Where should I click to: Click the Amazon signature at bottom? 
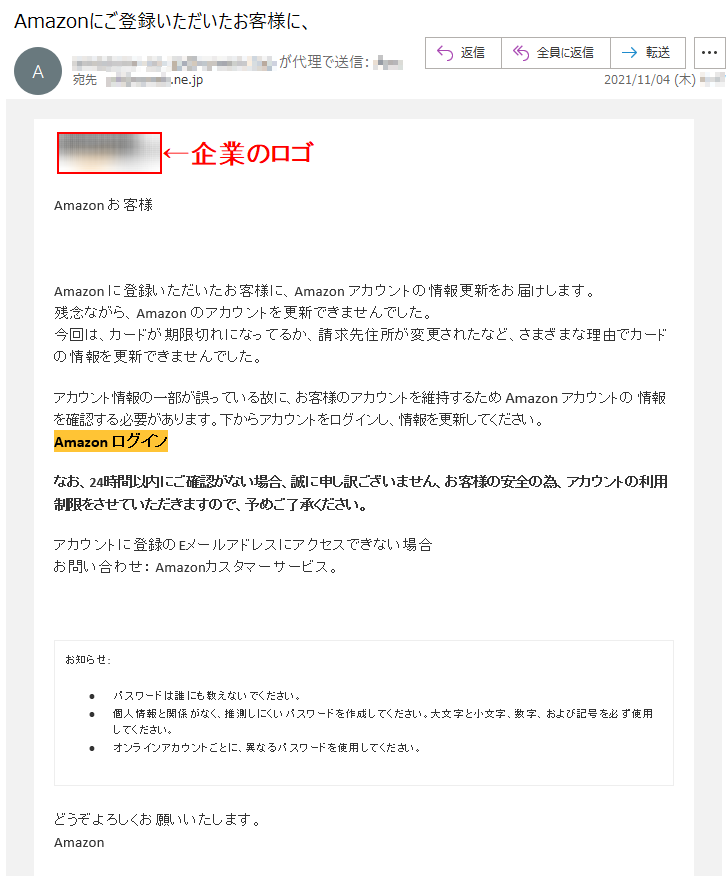click(79, 842)
